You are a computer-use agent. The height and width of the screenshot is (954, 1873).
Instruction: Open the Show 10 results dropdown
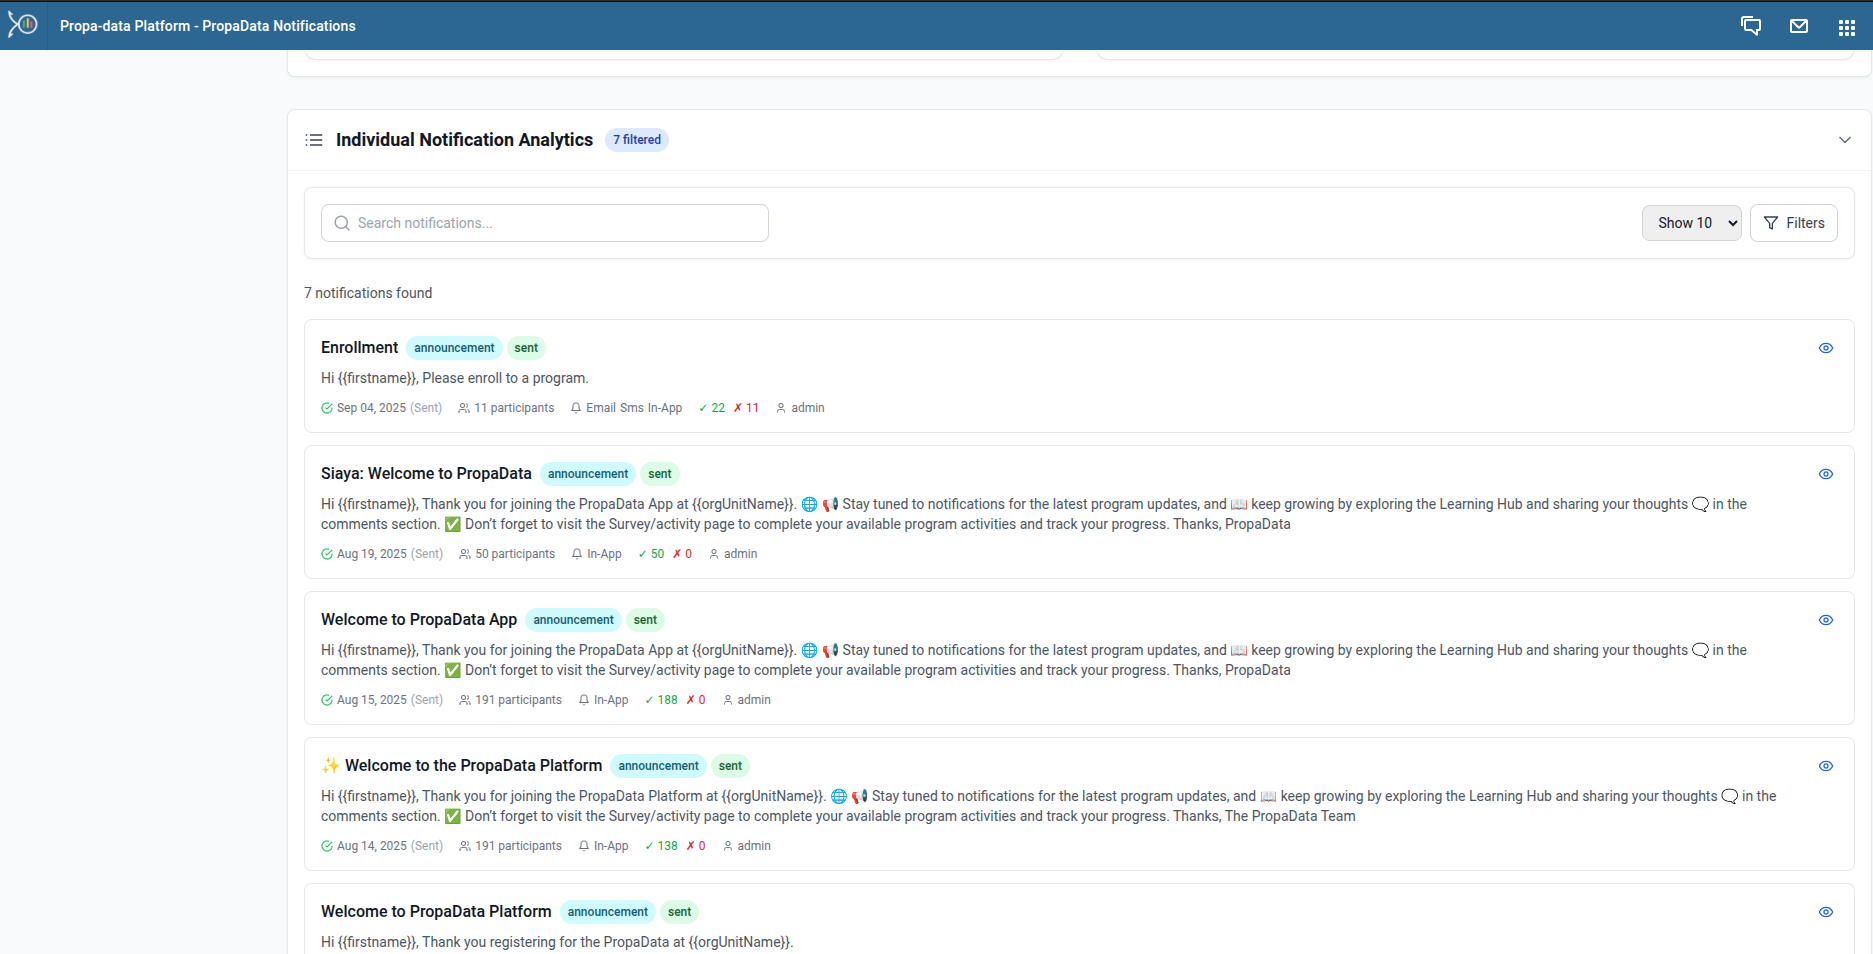(1691, 223)
